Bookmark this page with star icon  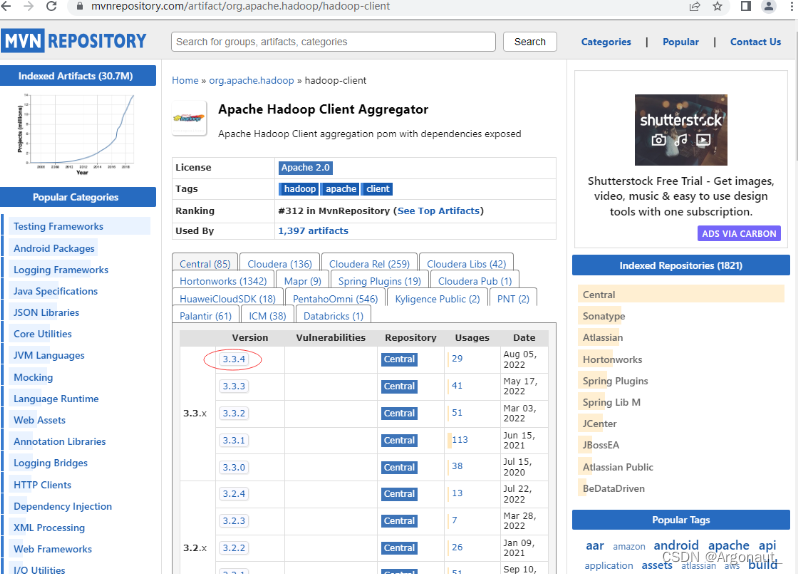[x=718, y=6]
